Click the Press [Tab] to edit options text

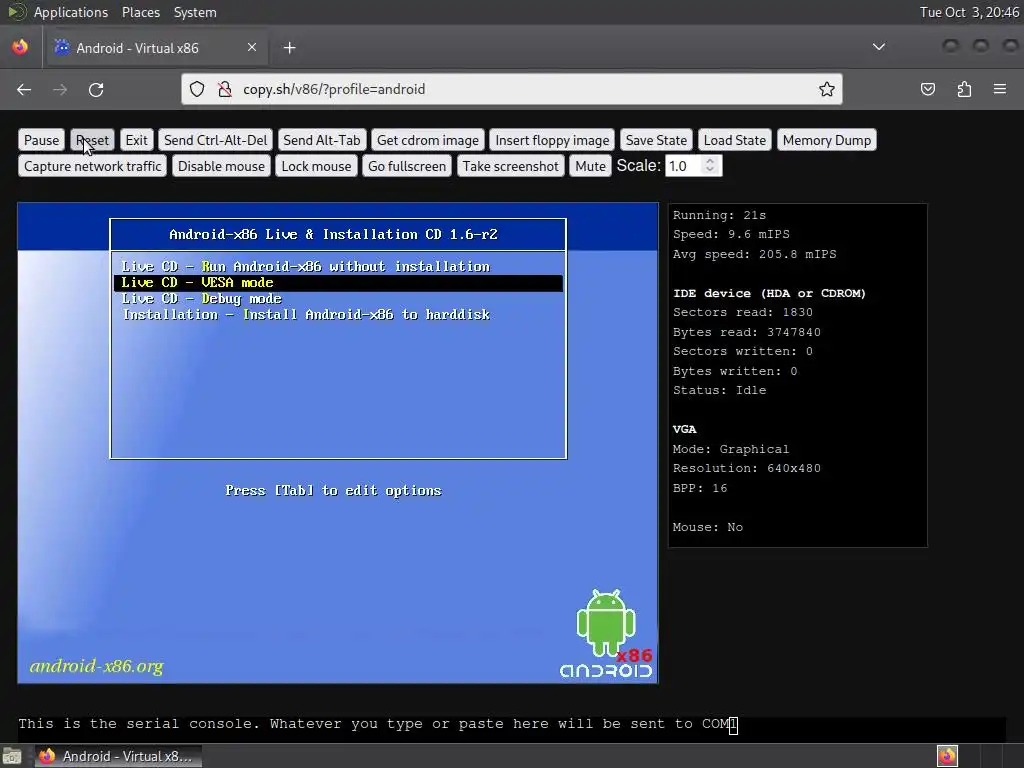point(334,490)
